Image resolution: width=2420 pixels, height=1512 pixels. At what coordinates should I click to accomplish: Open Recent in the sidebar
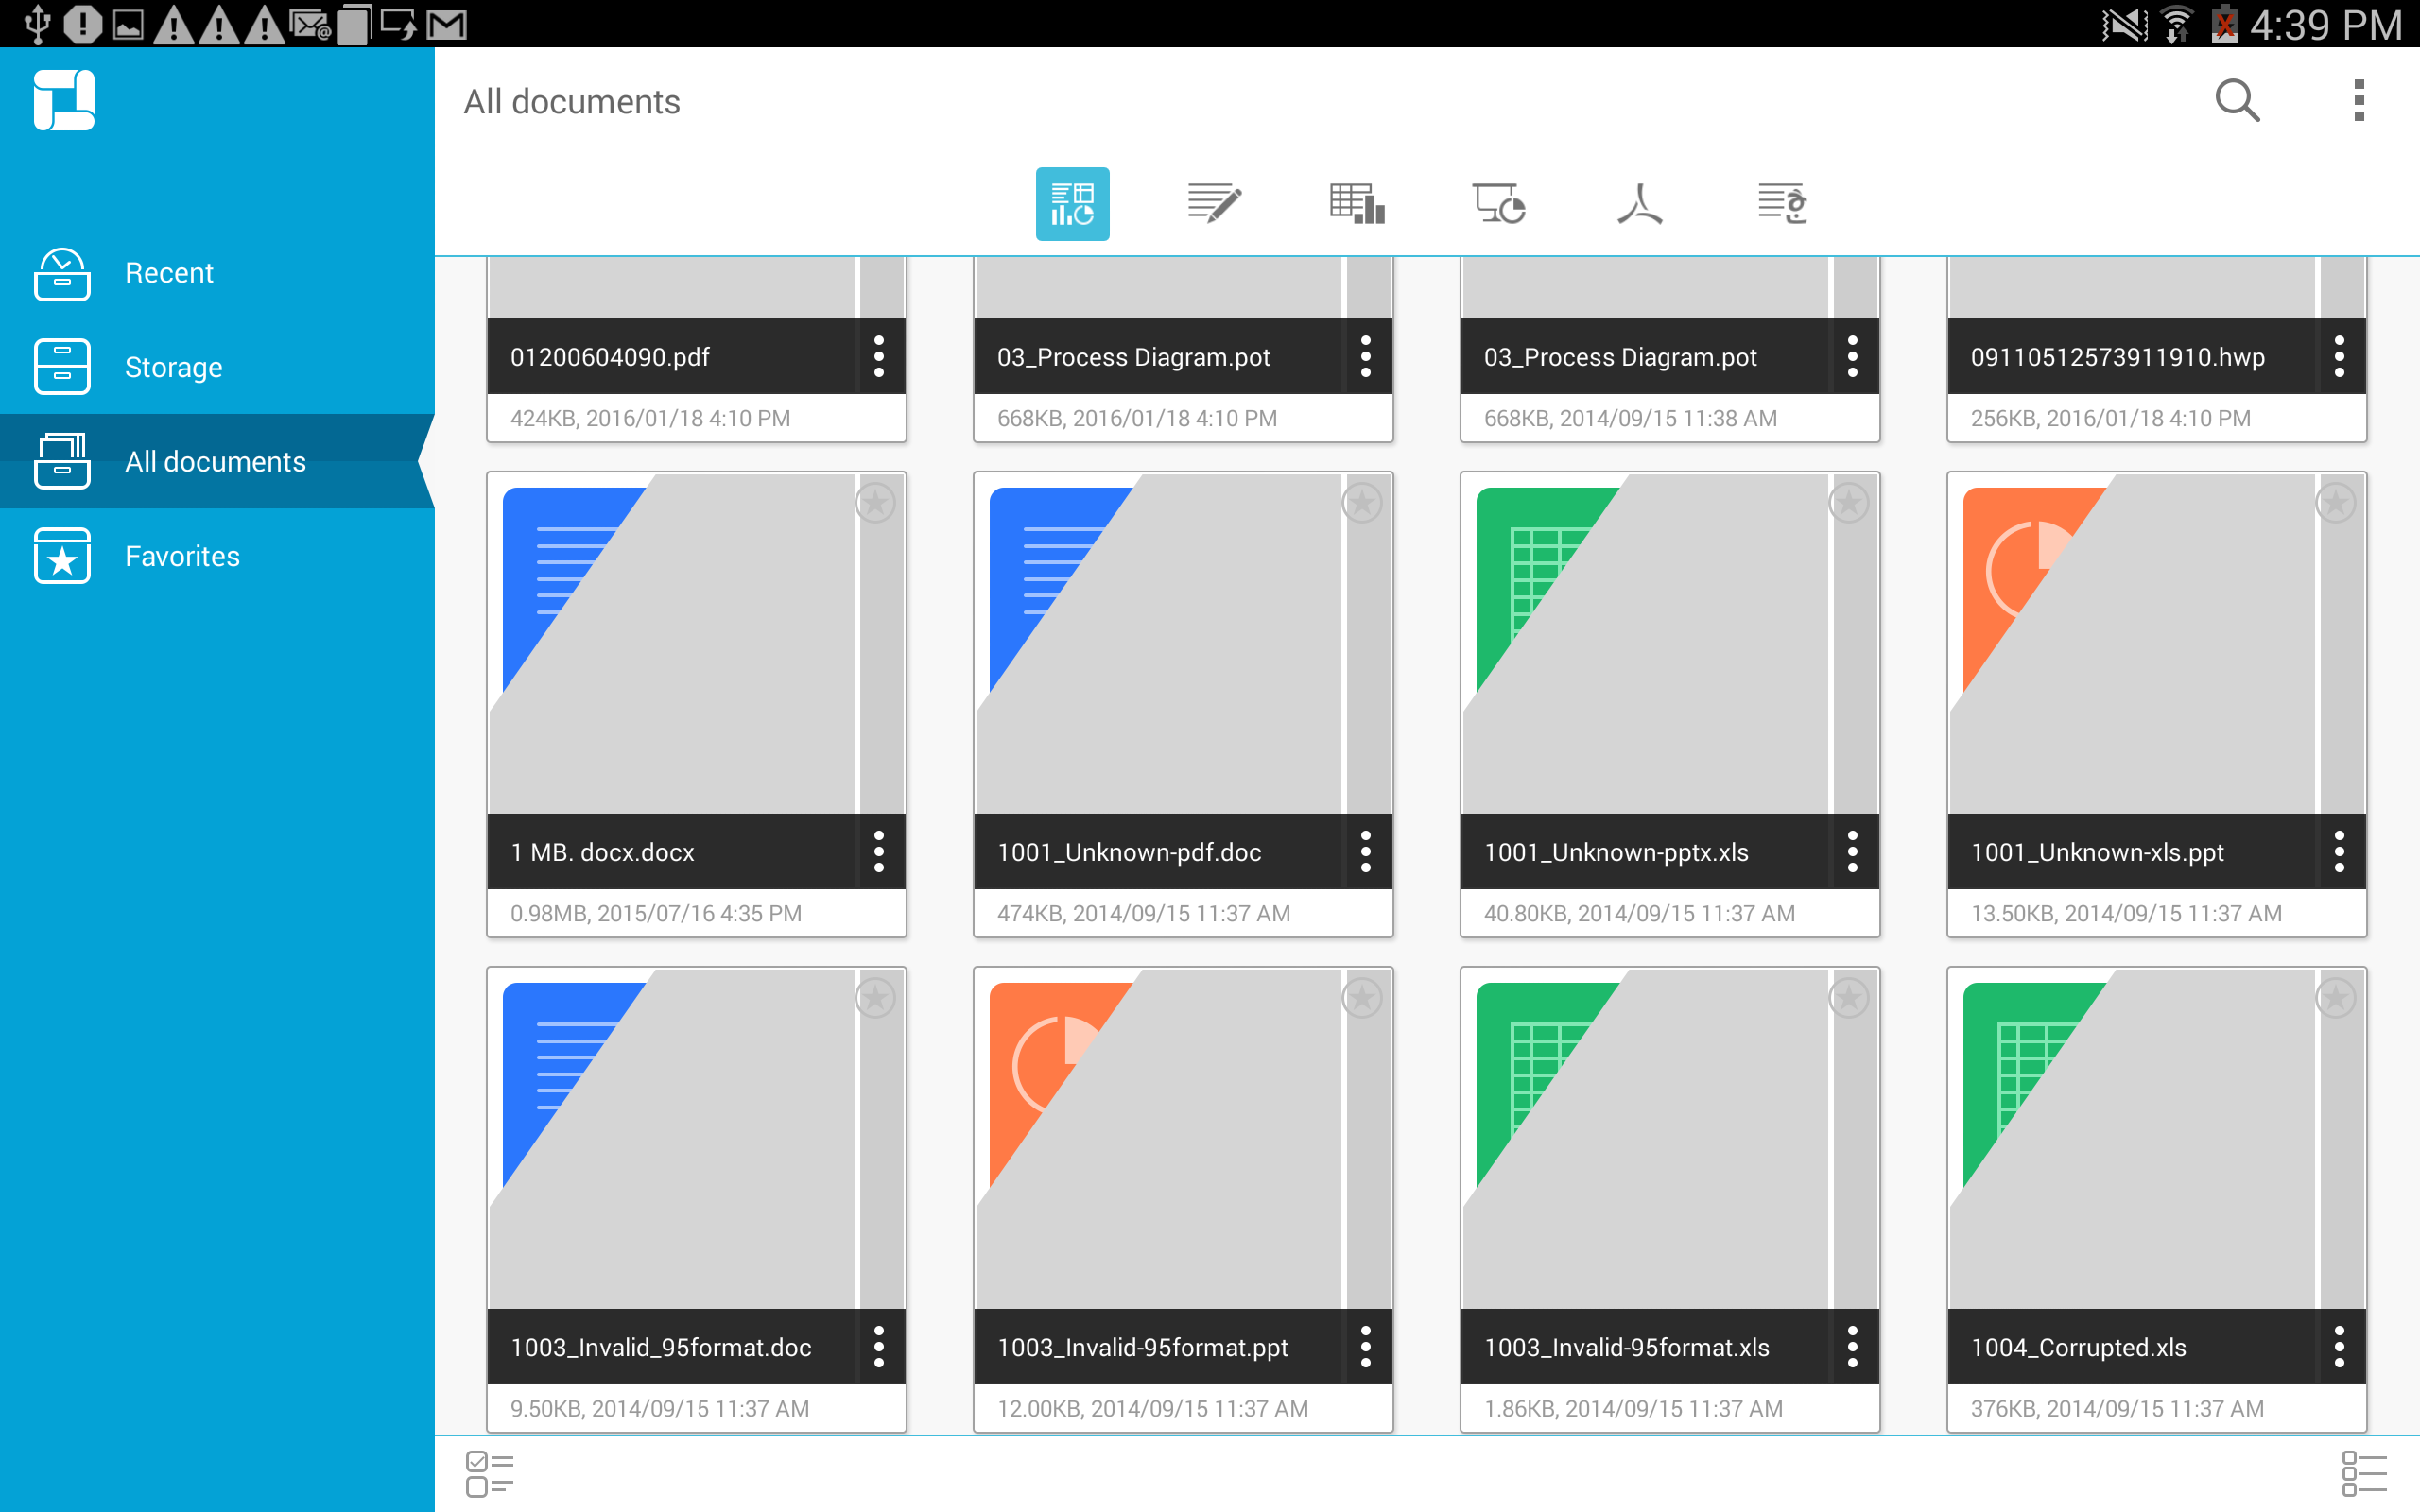tap(217, 273)
